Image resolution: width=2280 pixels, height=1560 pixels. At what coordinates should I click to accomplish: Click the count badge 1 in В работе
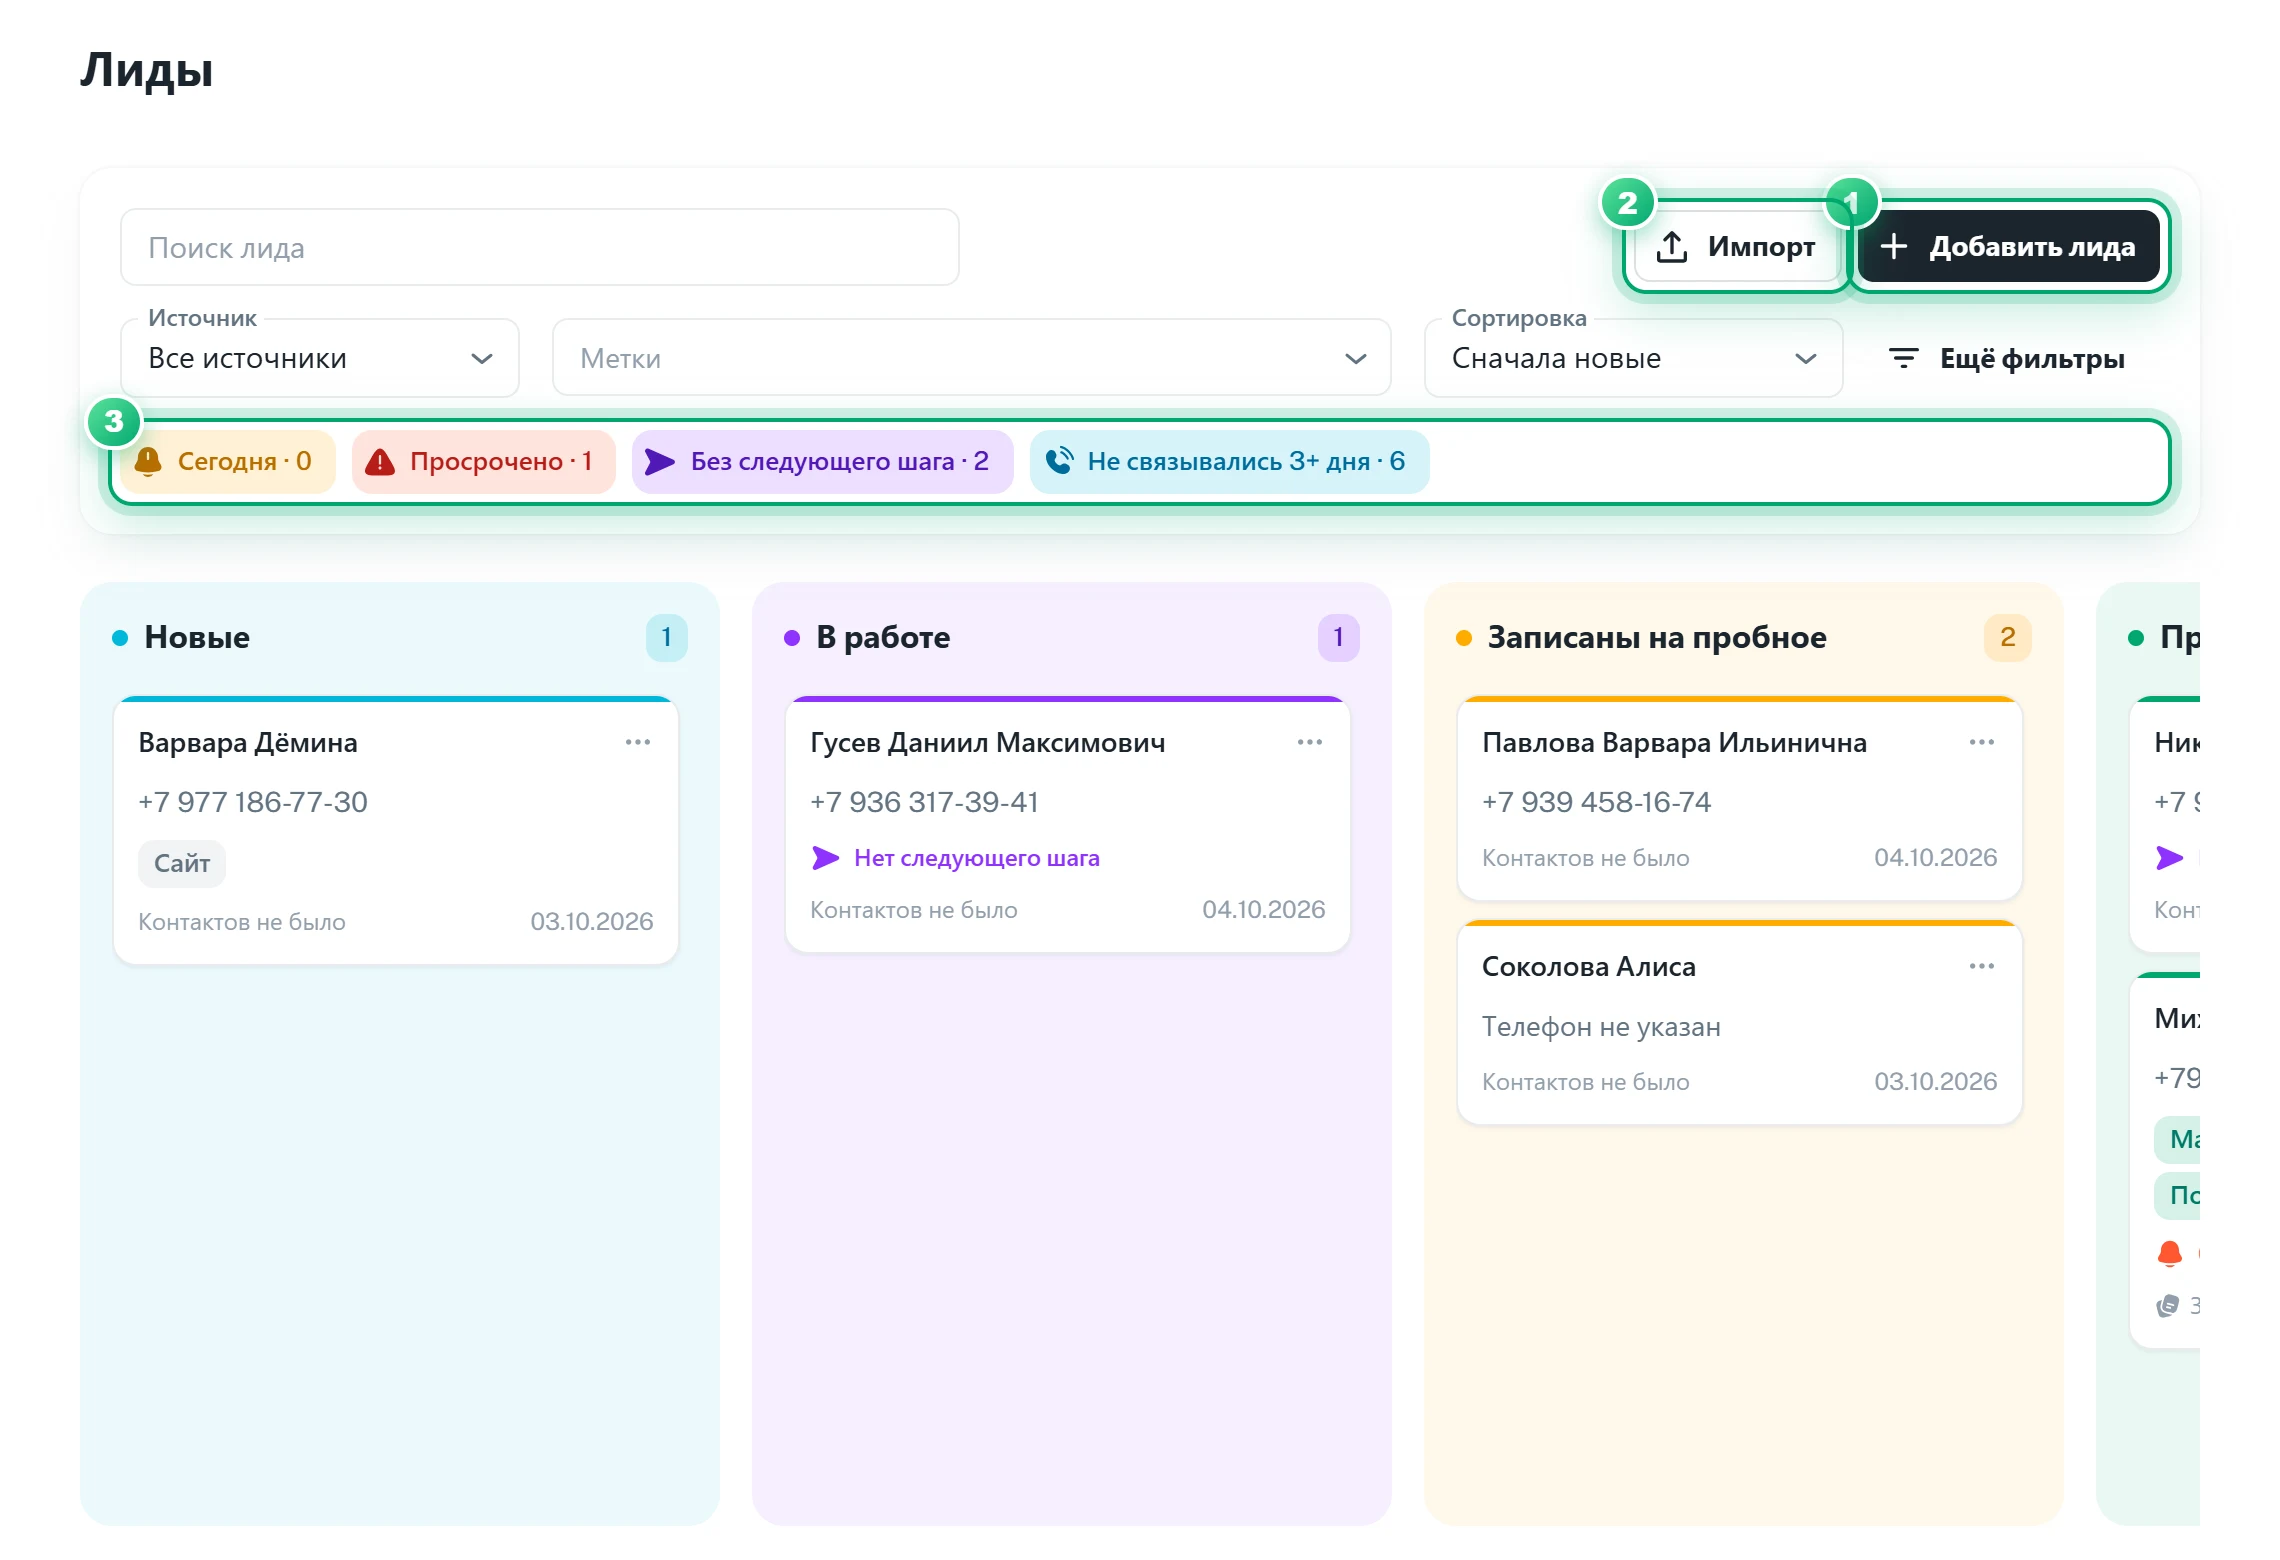1338,637
